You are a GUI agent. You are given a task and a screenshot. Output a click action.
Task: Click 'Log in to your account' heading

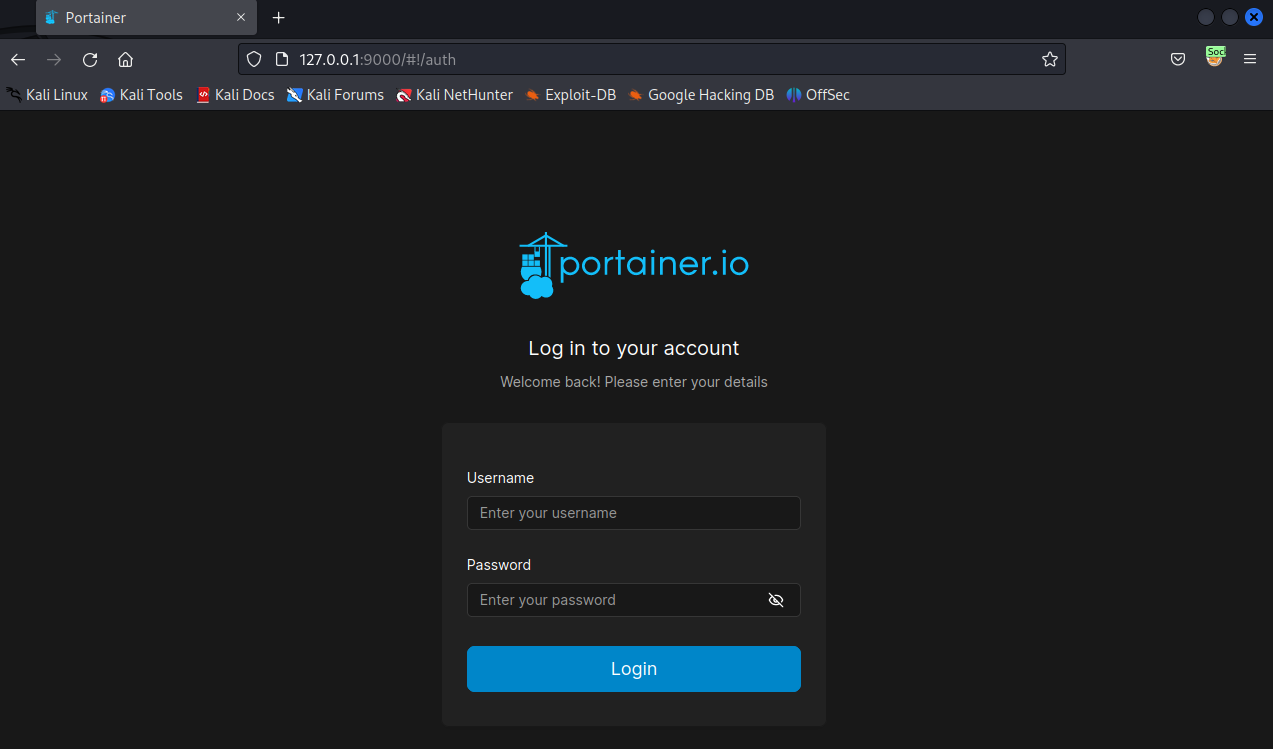click(634, 348)
